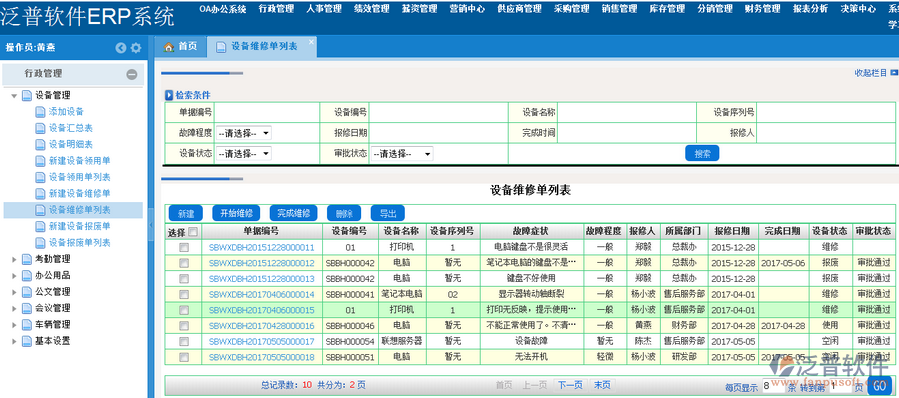
Task: Click the 收起栏目 icon at top right
Action: coord(894,73)
